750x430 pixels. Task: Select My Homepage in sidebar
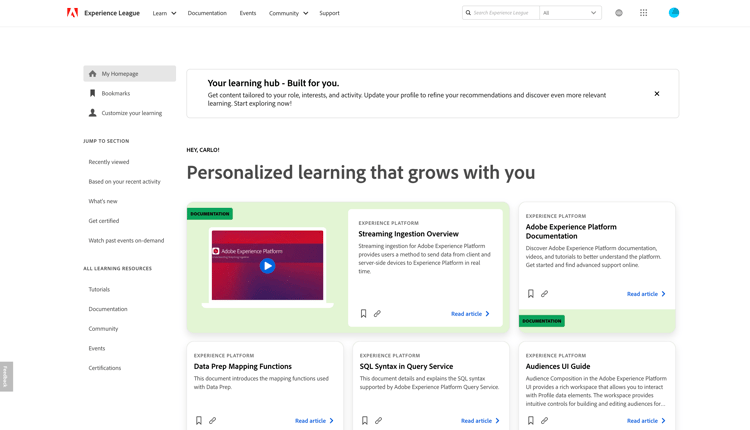coord(130,74)
